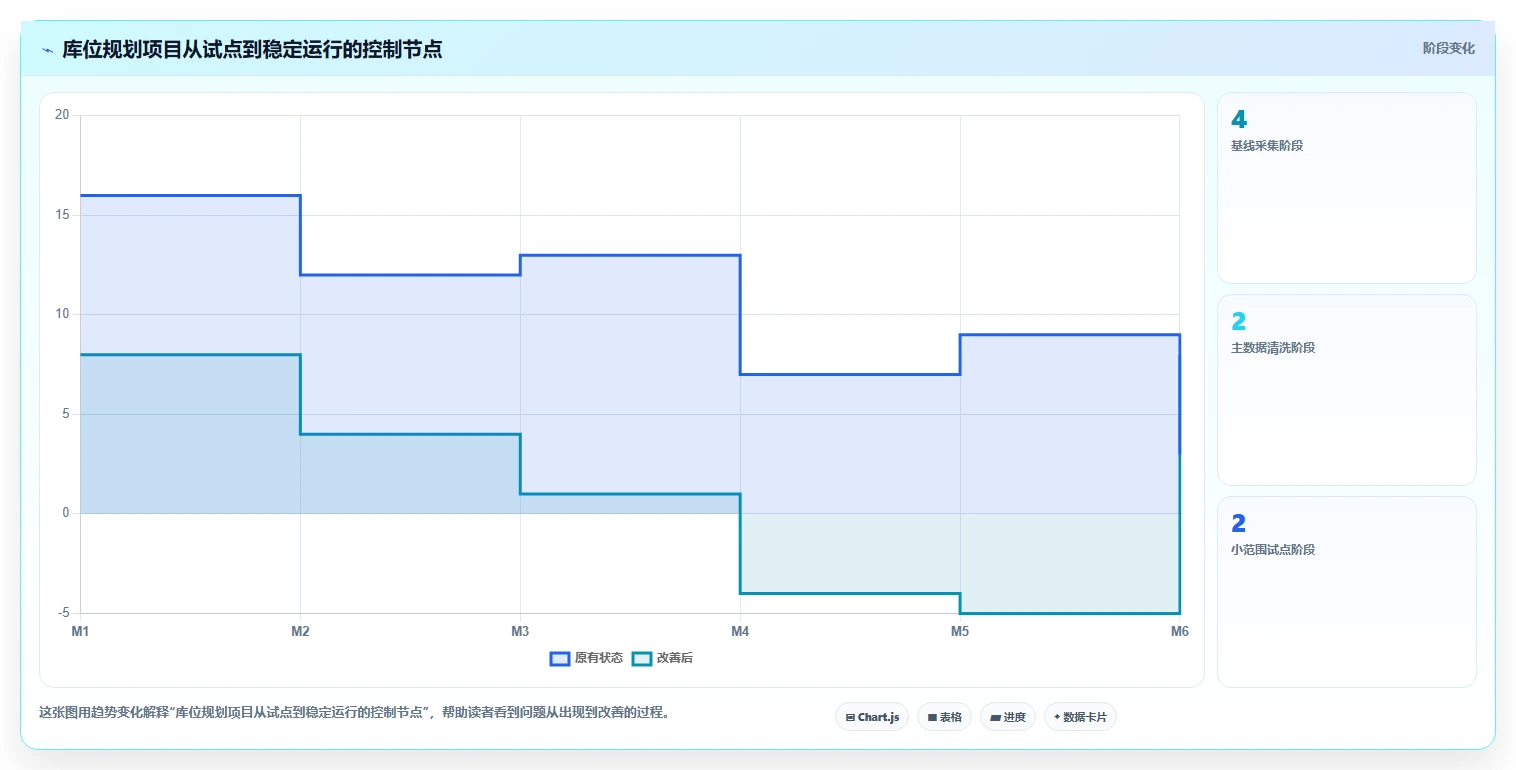Click the 改善后 legend label
Image resolution: width=1516 pixels, height=770 pixels.
pyautogui.click(x=674, y=658)
